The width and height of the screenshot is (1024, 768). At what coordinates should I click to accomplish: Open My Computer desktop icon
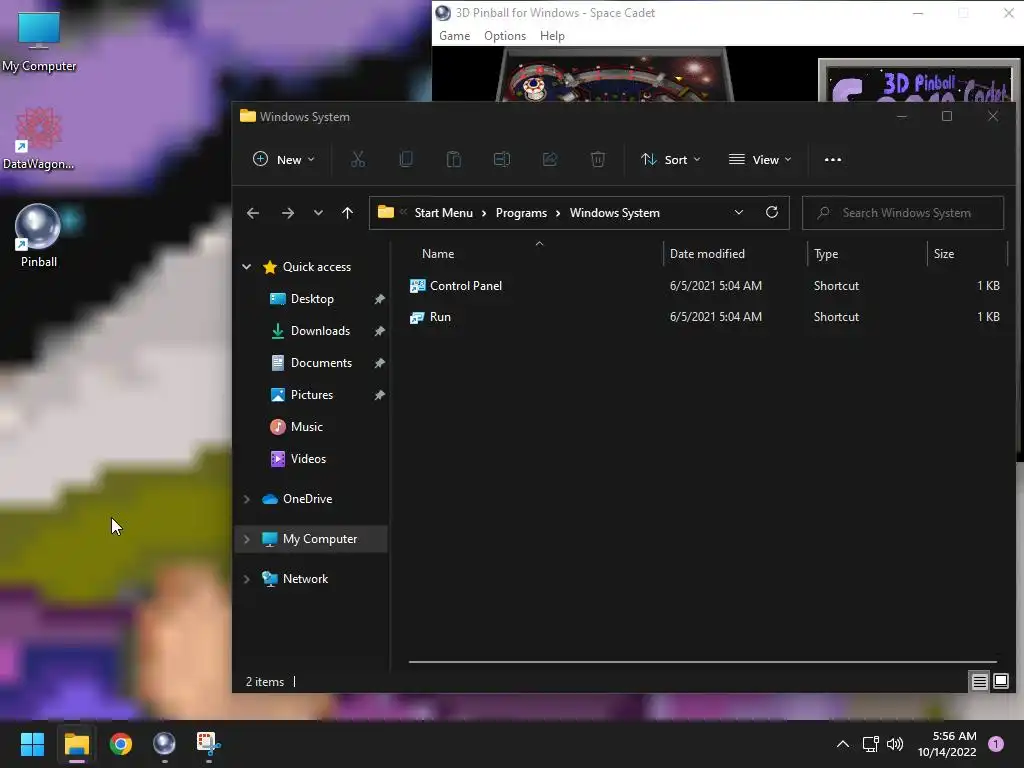click(39, 41)
